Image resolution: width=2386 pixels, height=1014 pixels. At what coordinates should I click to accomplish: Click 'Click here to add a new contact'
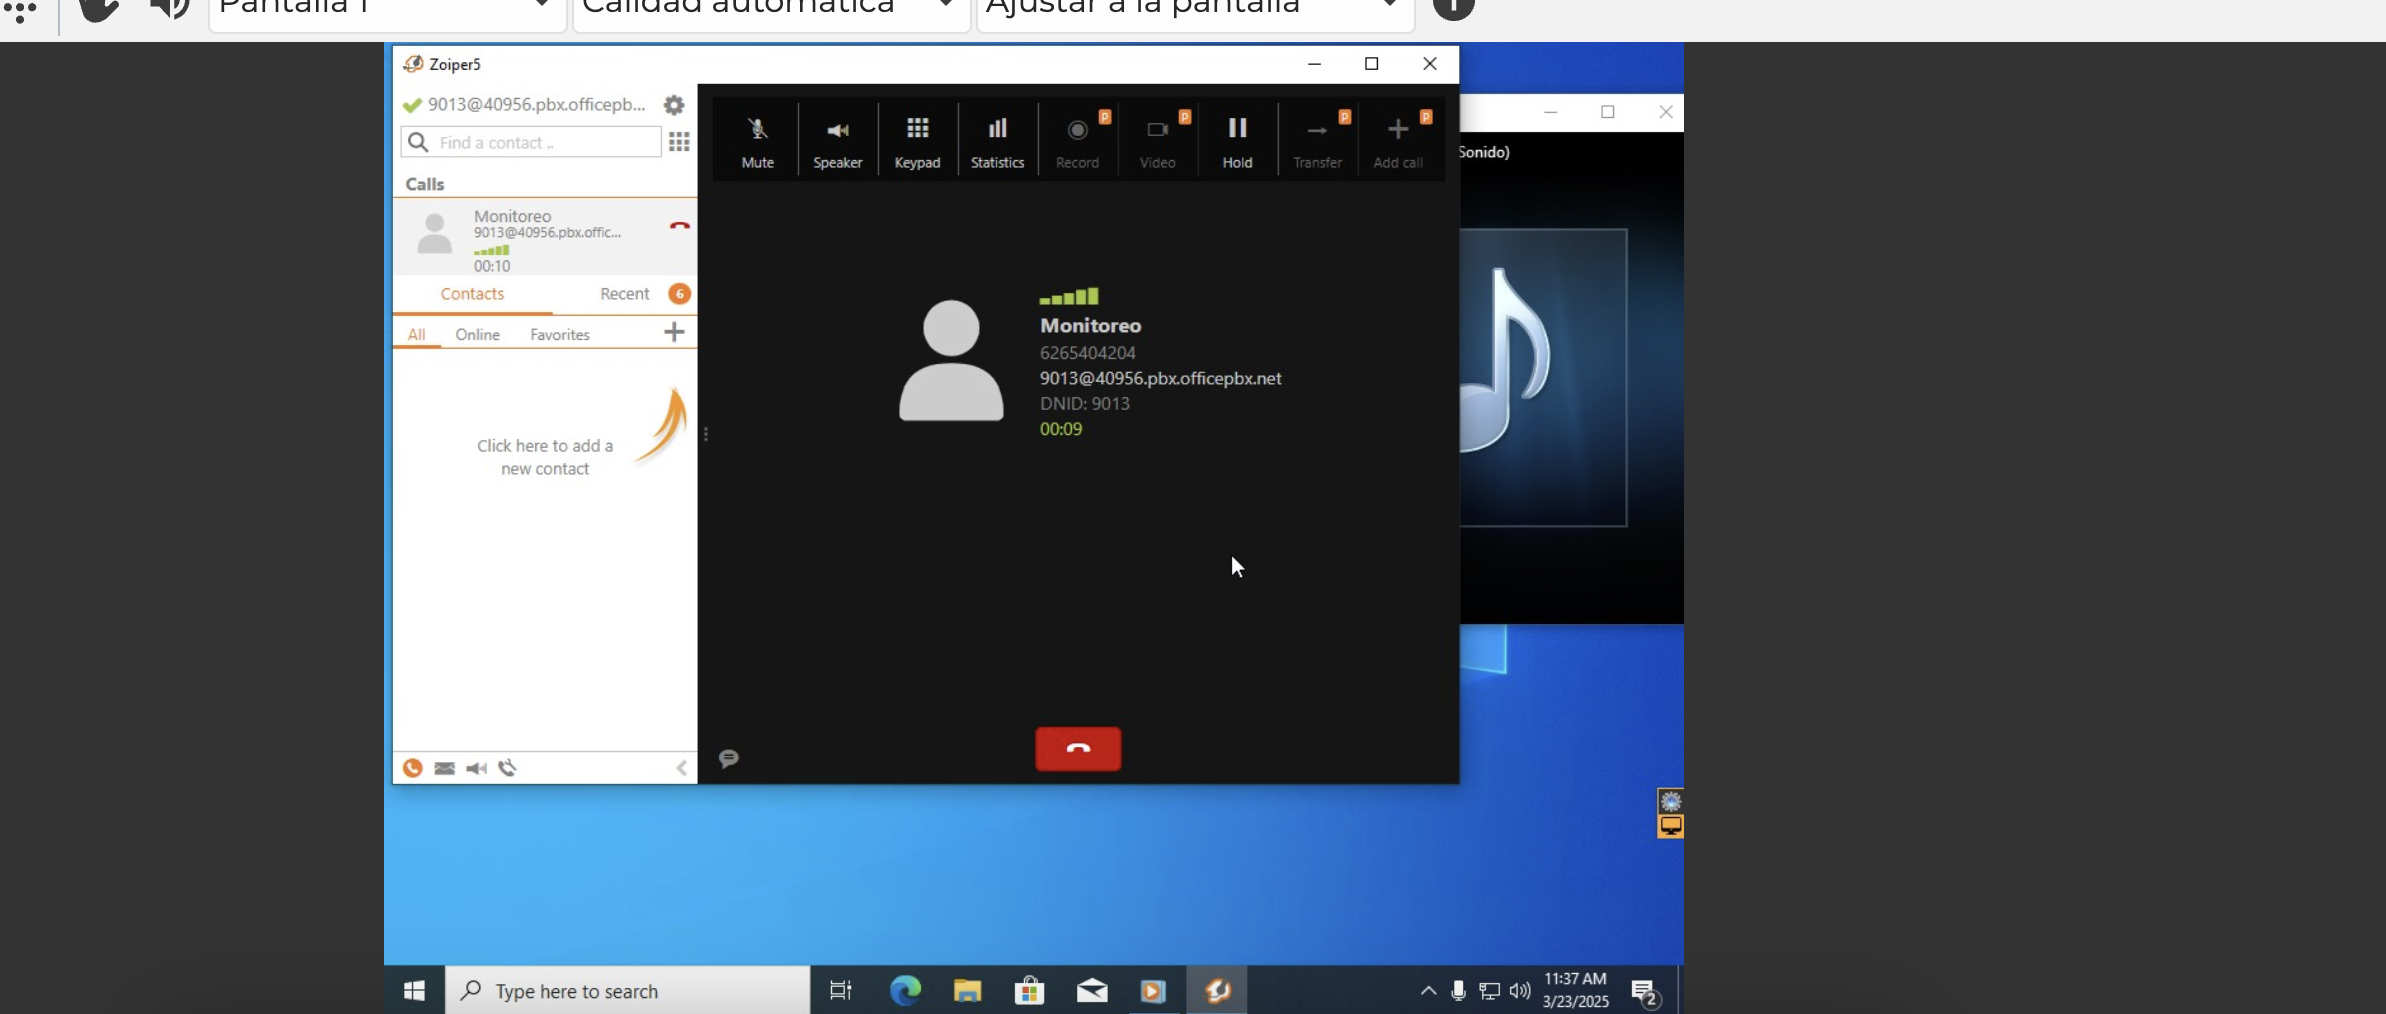click(545, 457)
